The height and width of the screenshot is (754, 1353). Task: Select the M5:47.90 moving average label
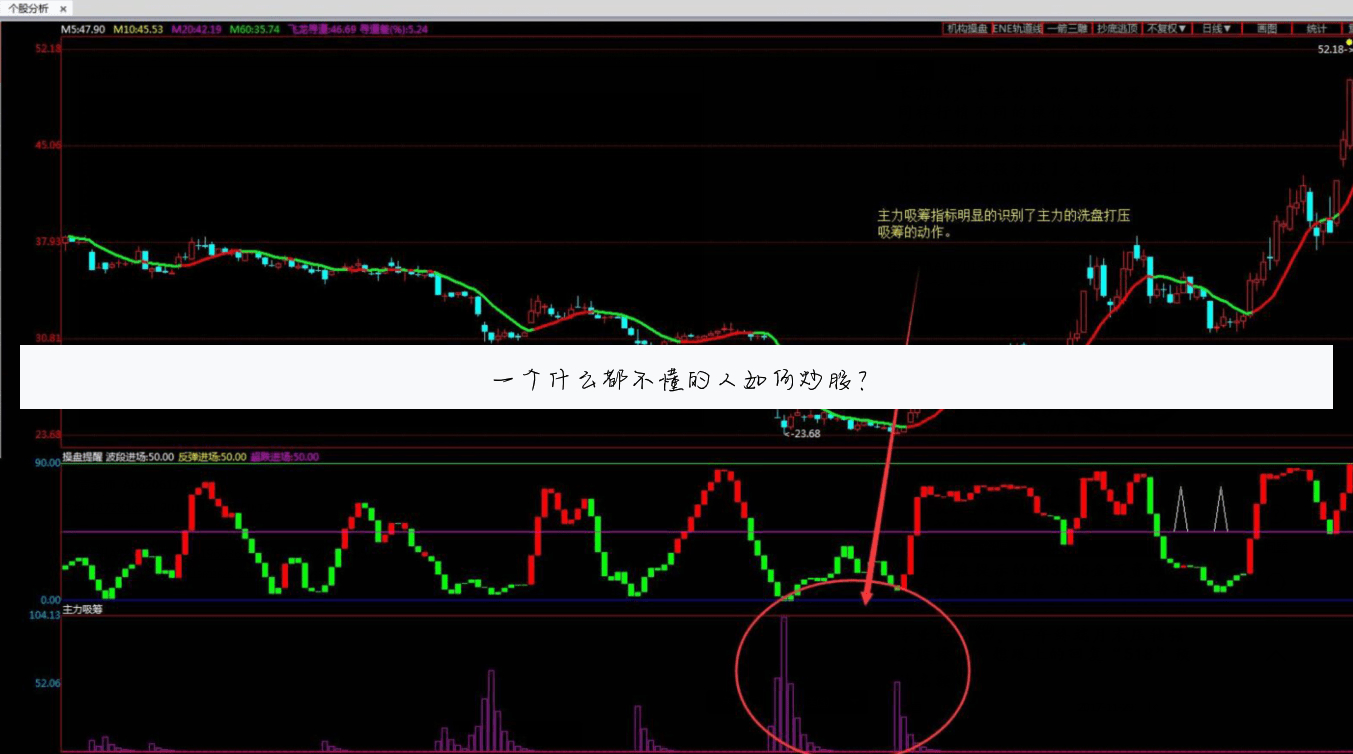click(x=84, y=29)
